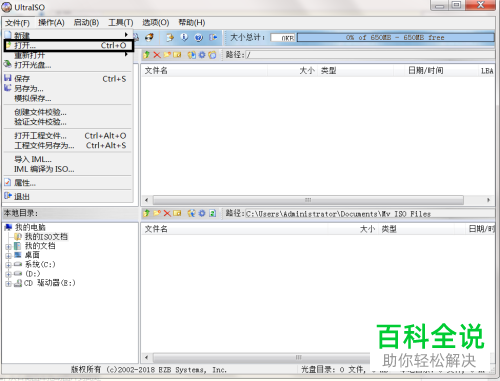Click rename icon in ISO pane toolbar
Screen dimensions: 500x381
177,55
